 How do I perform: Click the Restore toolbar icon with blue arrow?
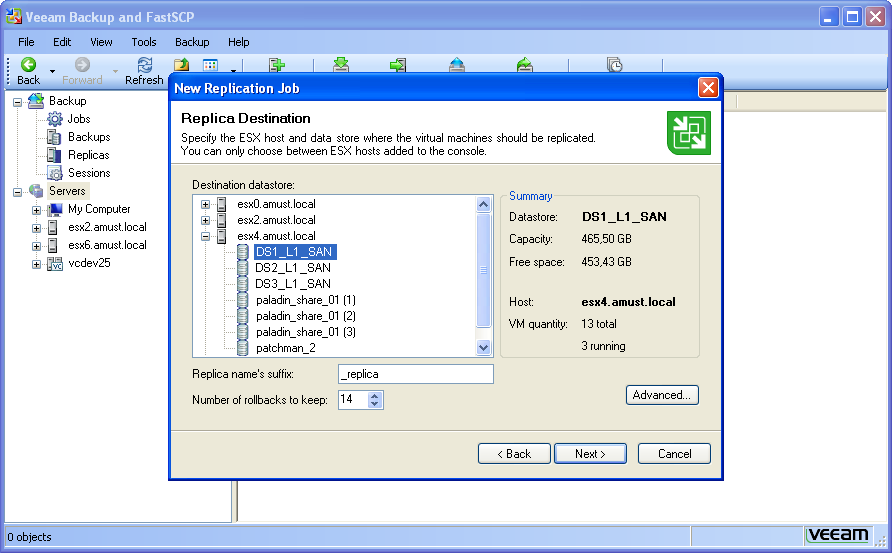pos(457,64)
